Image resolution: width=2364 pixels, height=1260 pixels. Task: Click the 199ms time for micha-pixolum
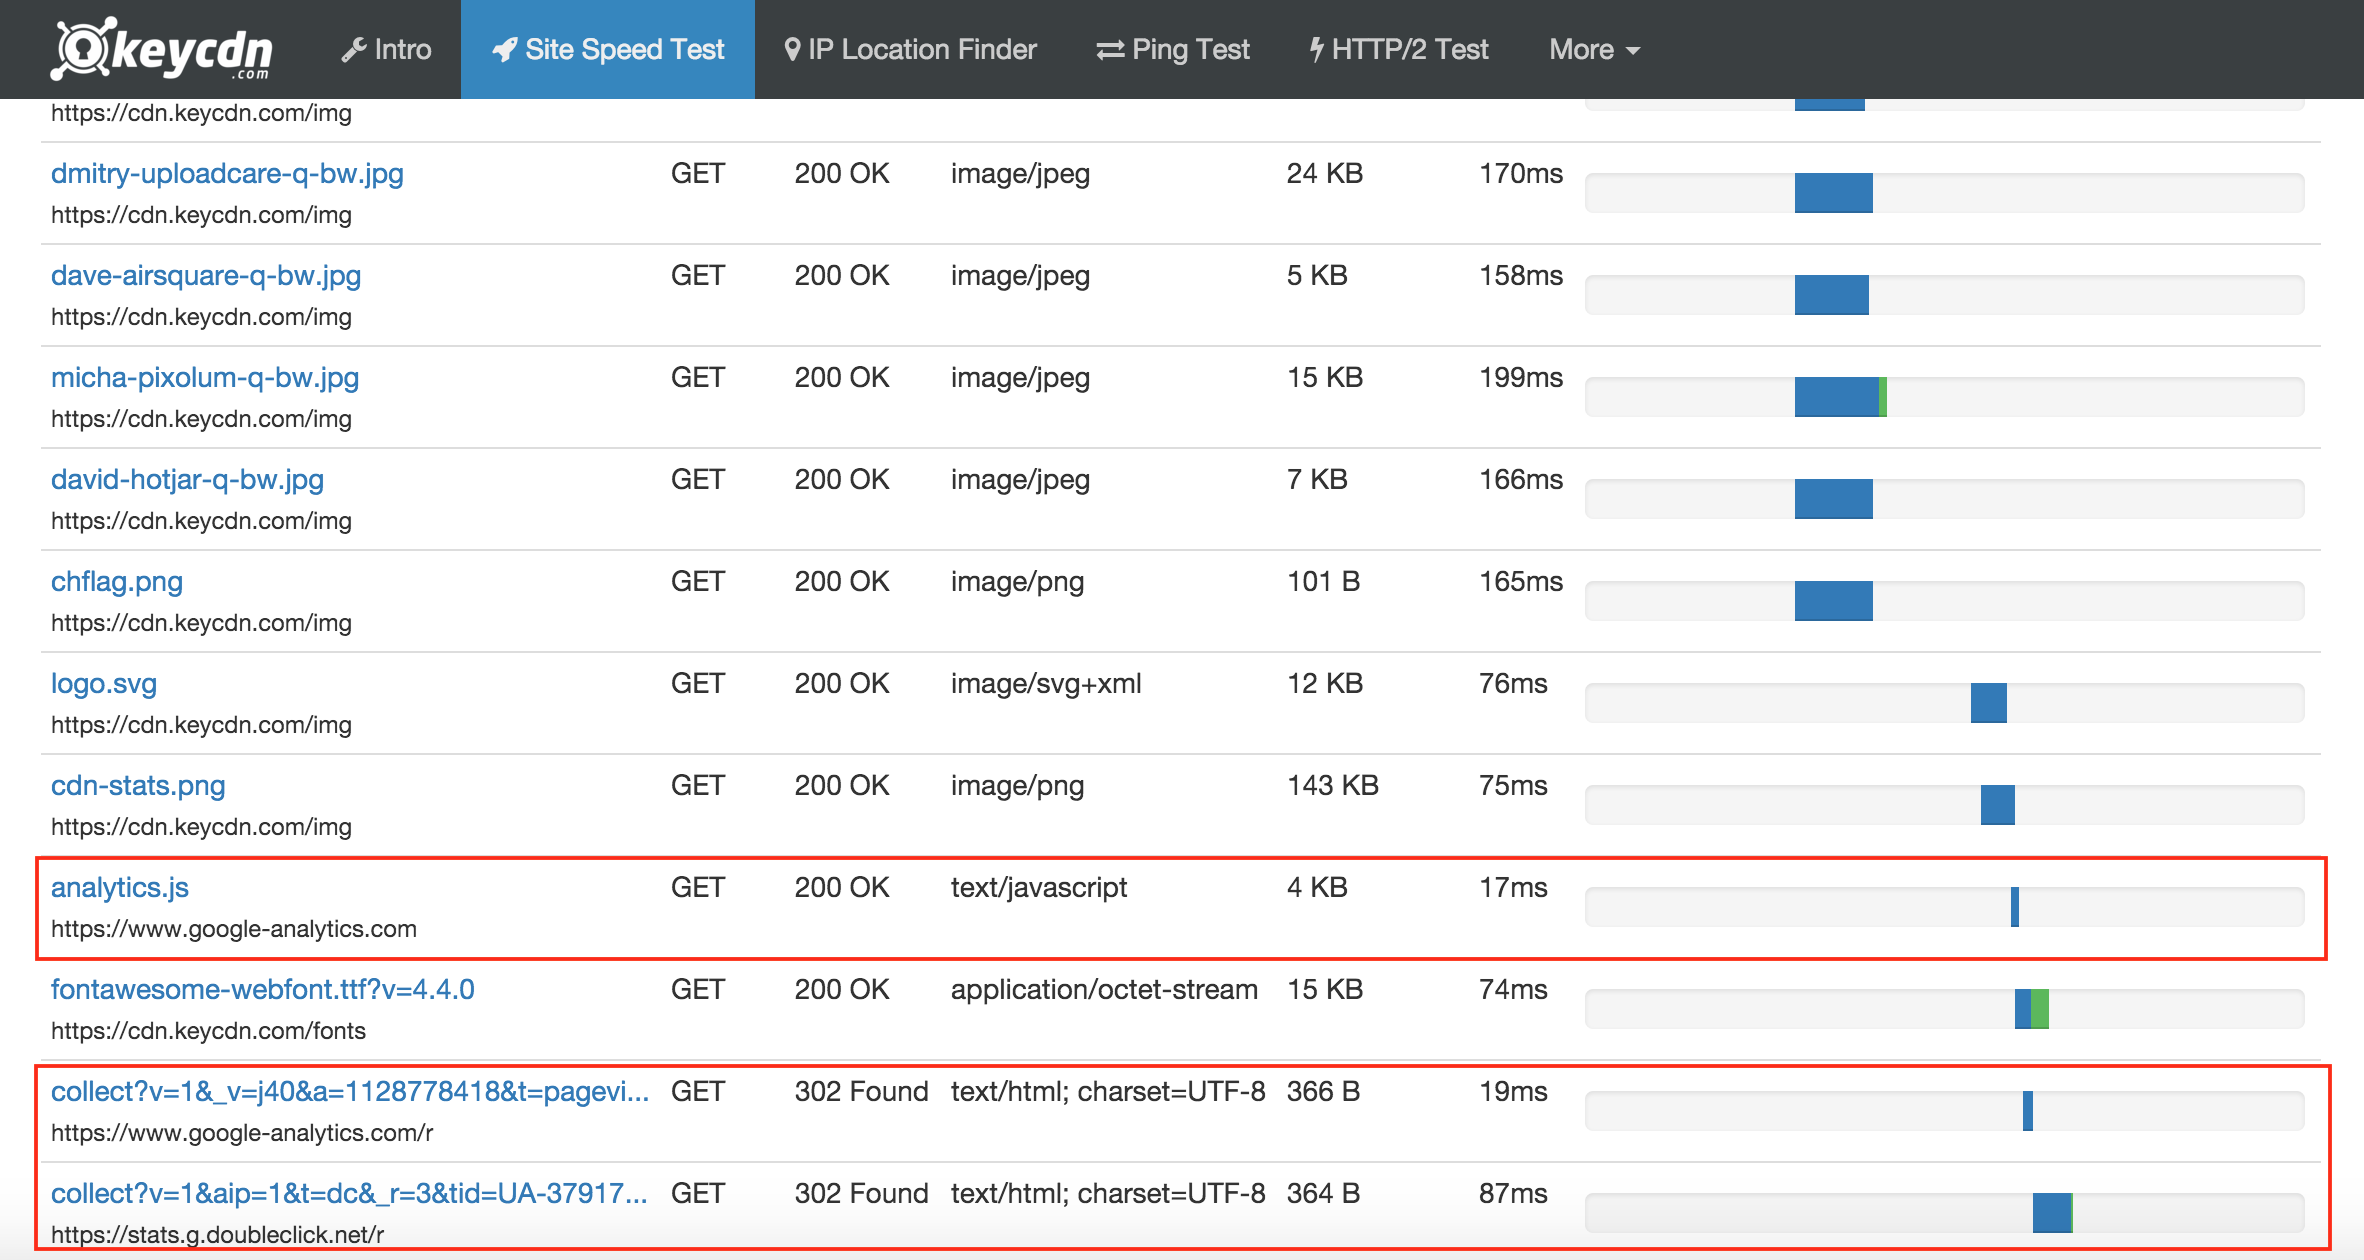(x=1520, y=378)
